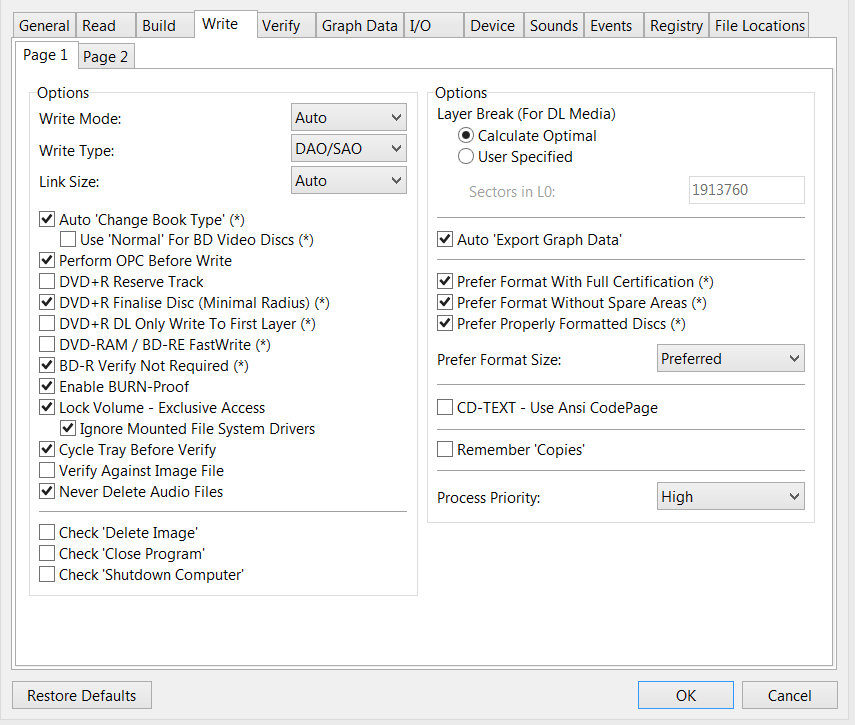
Task: Click the Sectors in L0 field
Action: point(746,191)
